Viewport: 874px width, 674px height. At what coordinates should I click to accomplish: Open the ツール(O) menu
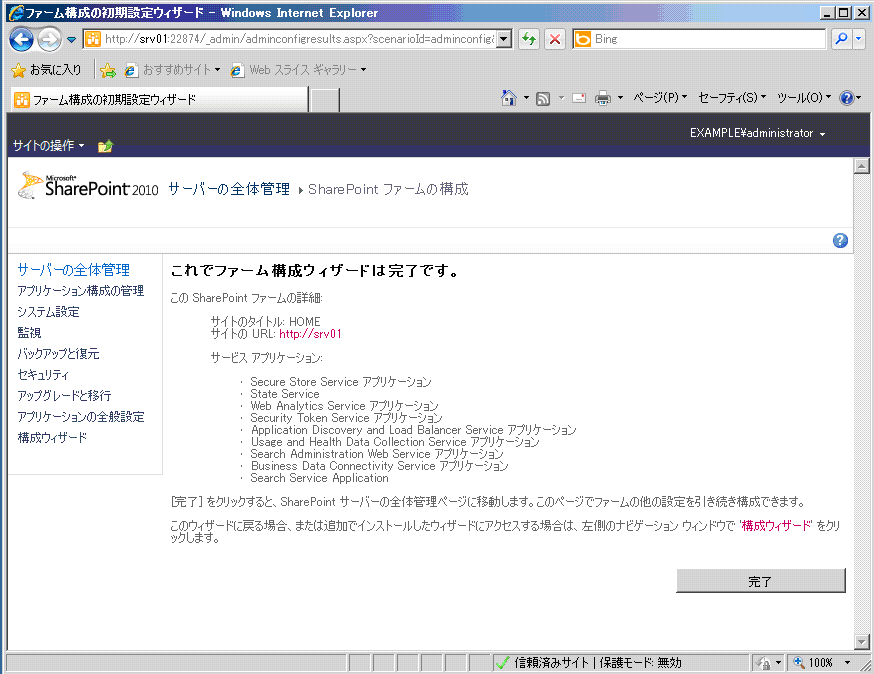(x=804, y=98)
